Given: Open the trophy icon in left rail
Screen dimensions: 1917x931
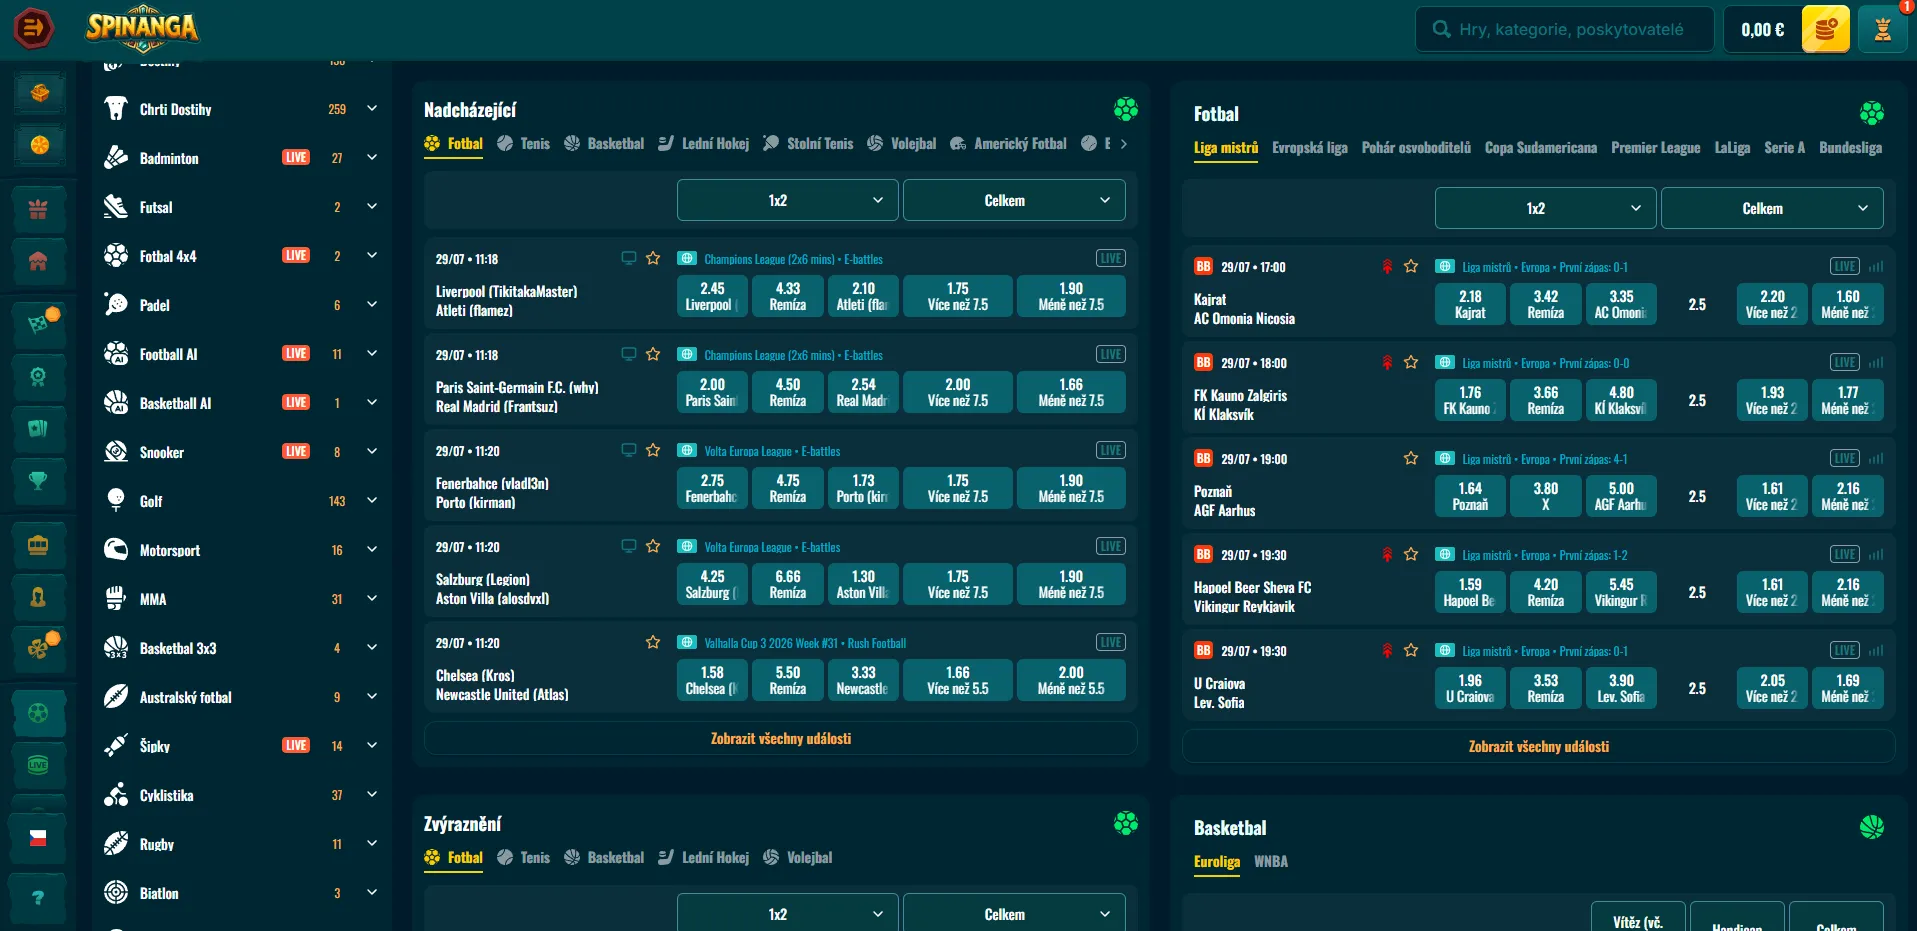Looking at the screenshot, I should click(38, 481).
